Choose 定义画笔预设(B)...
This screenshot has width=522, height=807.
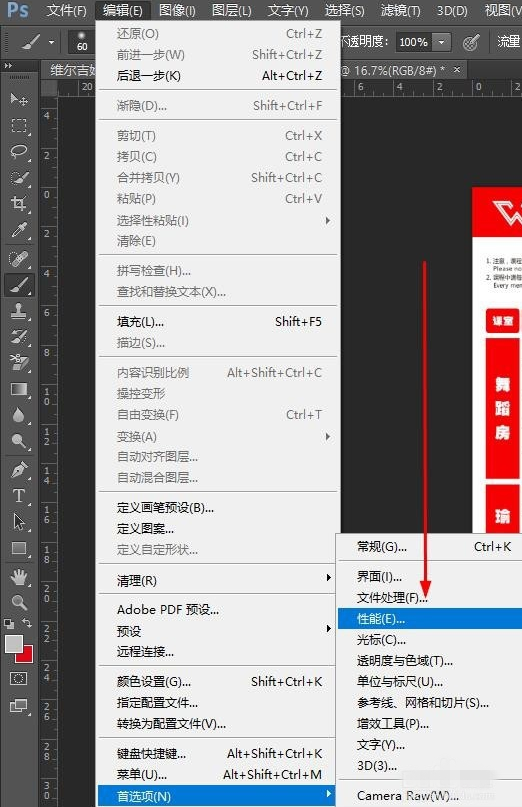pyautogui.click(x=218, y=508)
